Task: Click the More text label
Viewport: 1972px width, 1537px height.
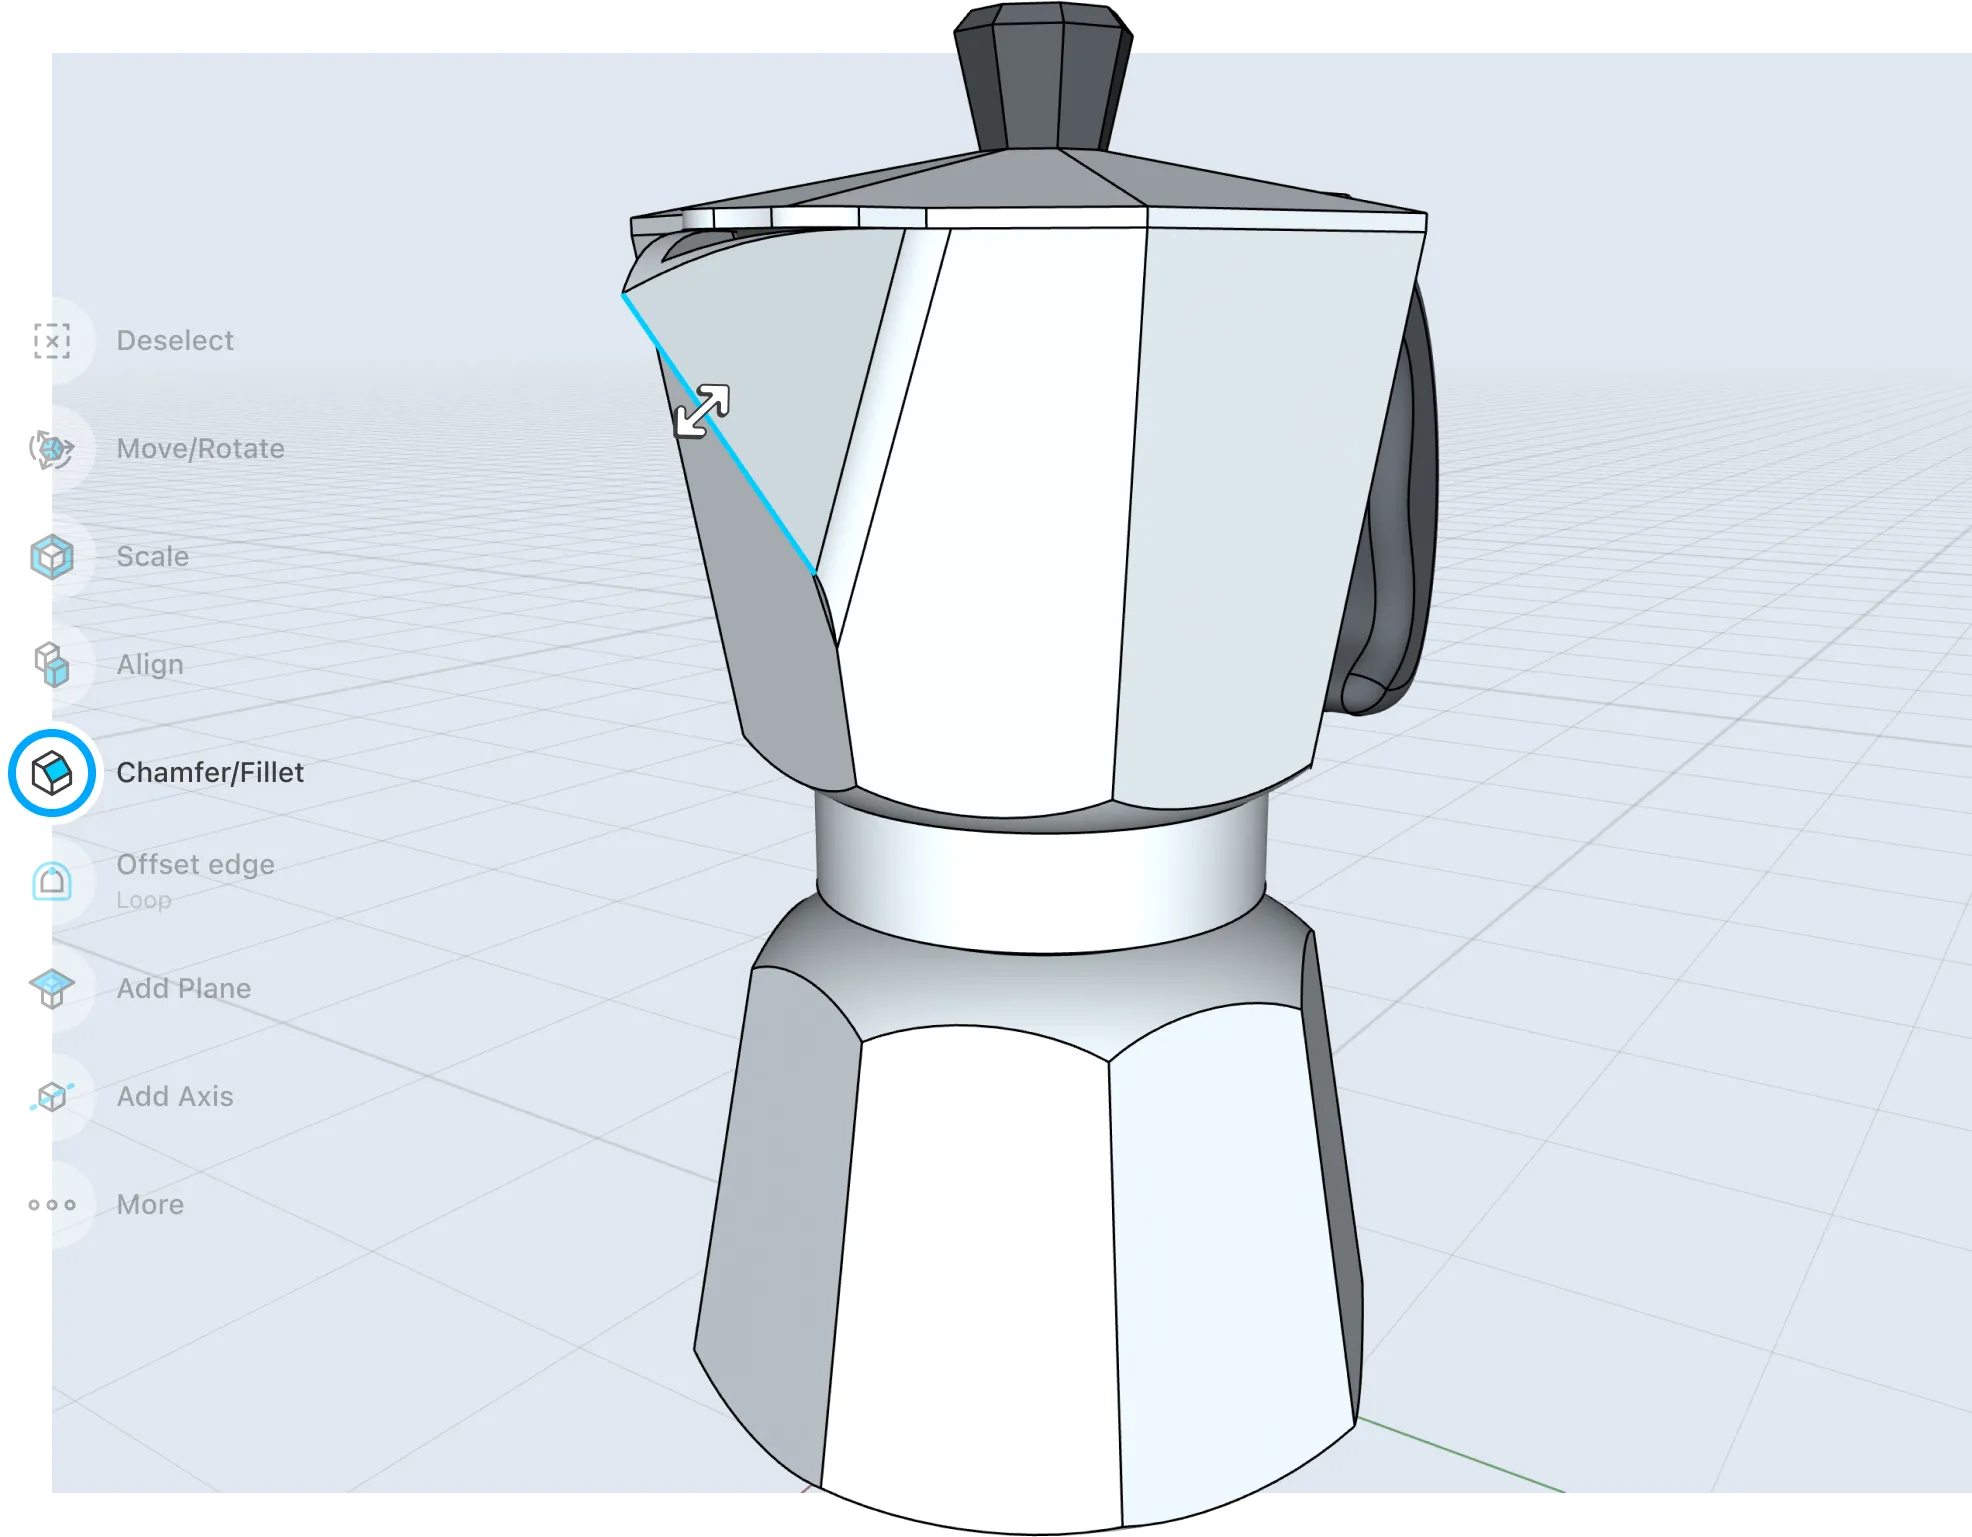Action: (x=150, y=1205)
